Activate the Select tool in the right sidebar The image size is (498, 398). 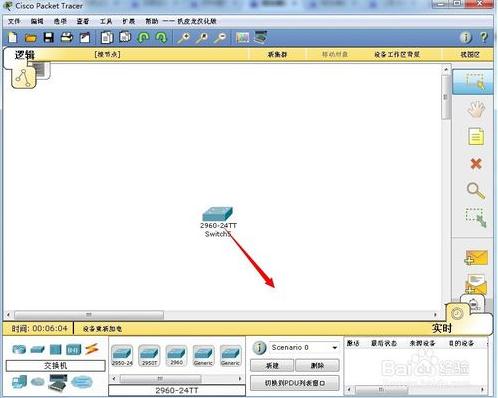(x=473, y=82)
